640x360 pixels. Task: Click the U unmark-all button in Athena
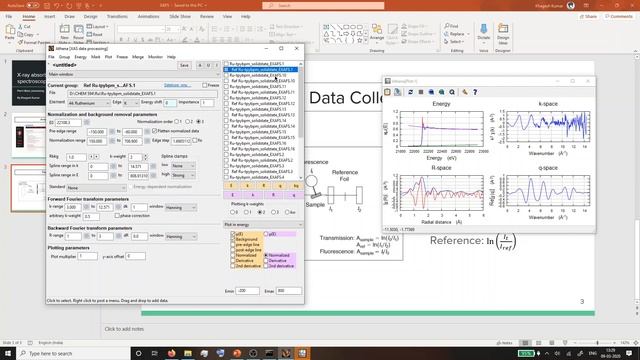[208, 65]
